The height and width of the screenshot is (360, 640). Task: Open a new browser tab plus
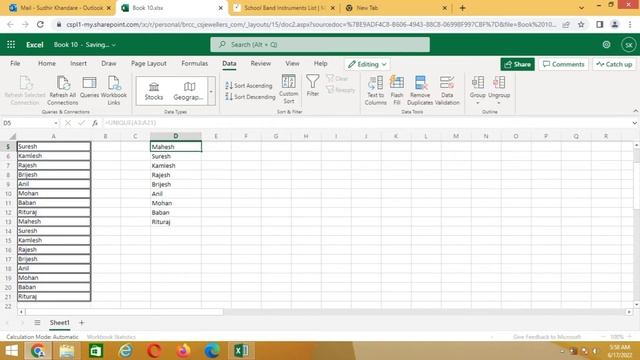point(462,8)
